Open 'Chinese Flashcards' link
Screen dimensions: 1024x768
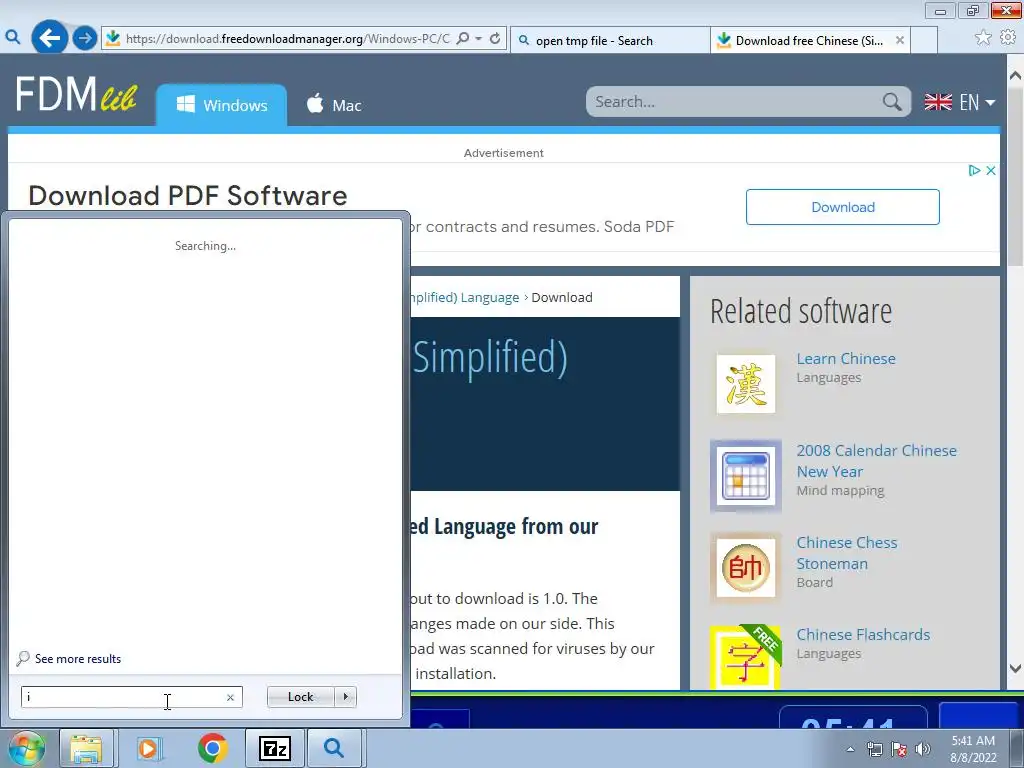pos(863,635)
